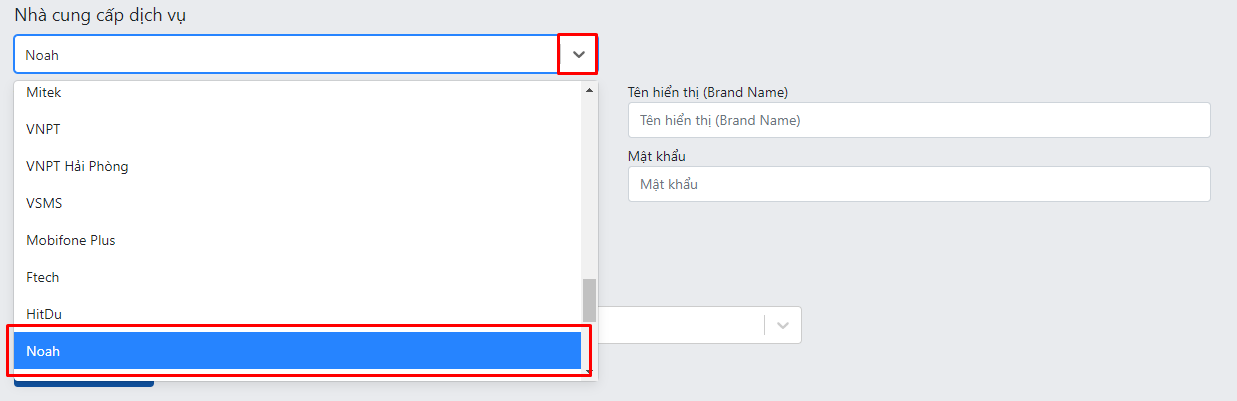Click the scrollbar up arrow
This screenshot has width=1237, height=401.
pyautogui.click(x=590, y=90)
